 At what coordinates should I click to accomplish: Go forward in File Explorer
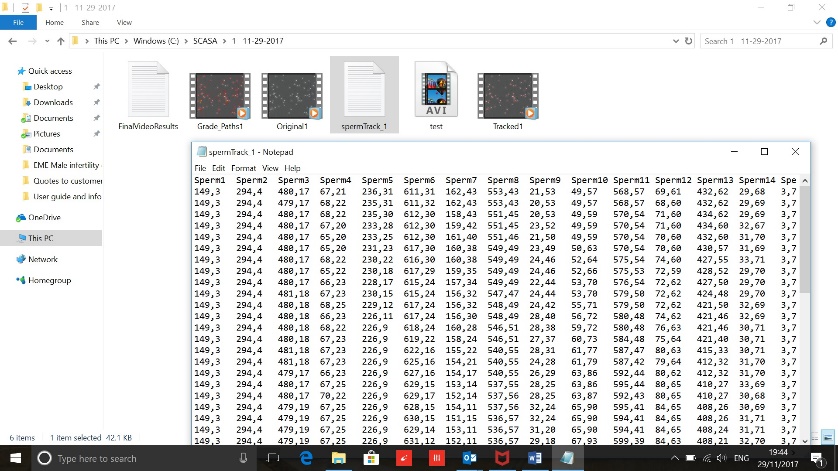tap(32, 41)
